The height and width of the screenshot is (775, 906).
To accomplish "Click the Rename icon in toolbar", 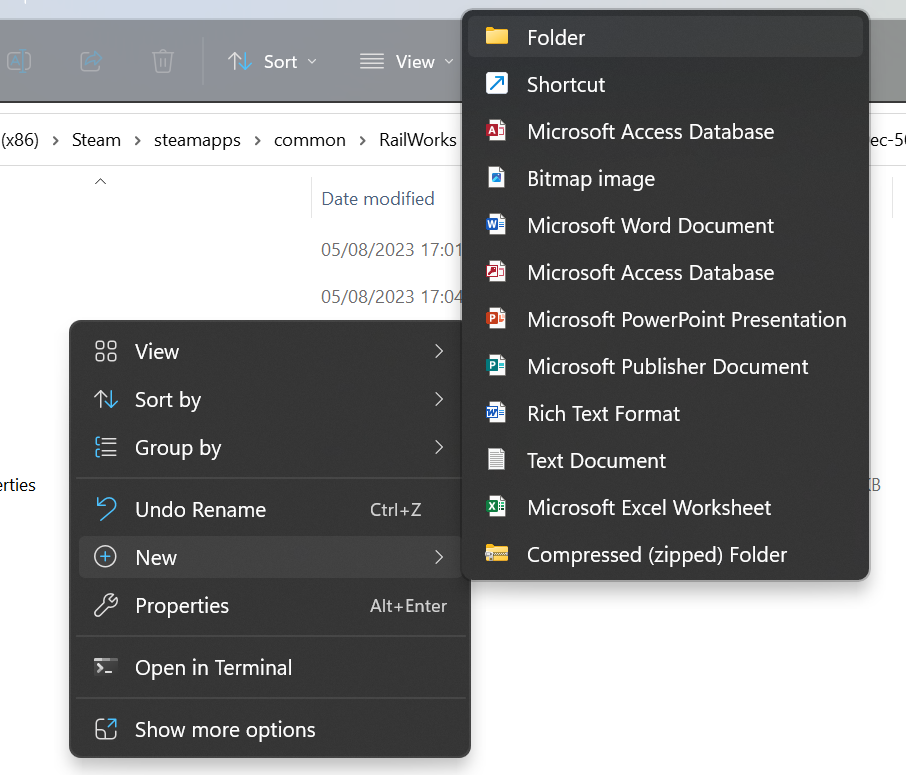I will [x=19, y=61].
